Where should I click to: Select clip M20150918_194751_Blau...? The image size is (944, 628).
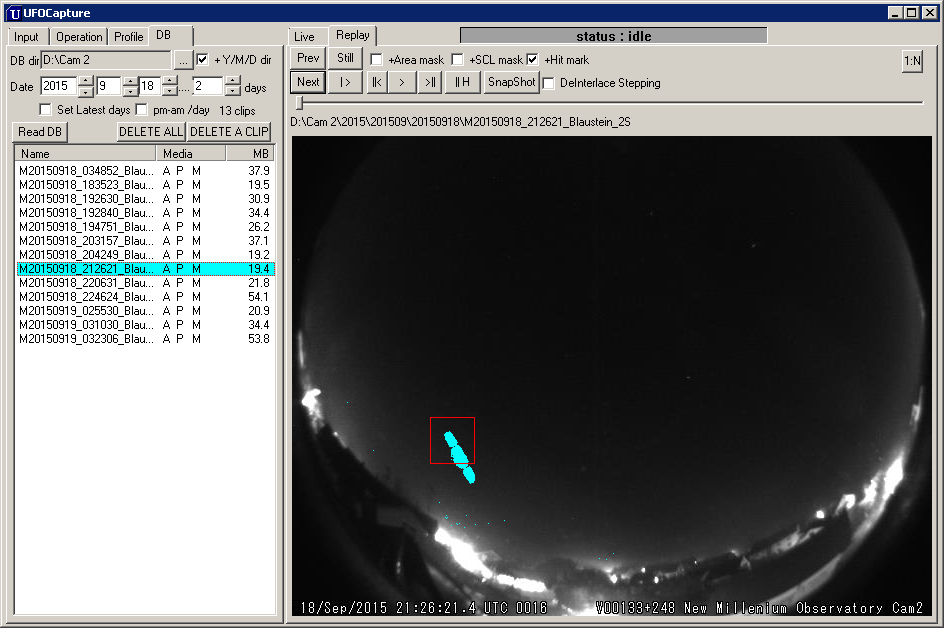[x=145, y=227]
